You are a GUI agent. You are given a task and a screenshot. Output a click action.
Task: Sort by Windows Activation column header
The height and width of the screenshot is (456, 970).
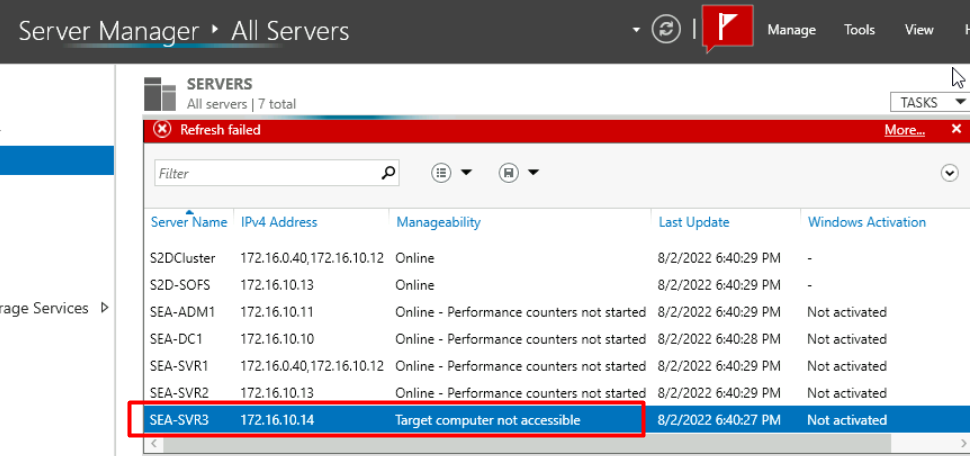coord(867,222)
